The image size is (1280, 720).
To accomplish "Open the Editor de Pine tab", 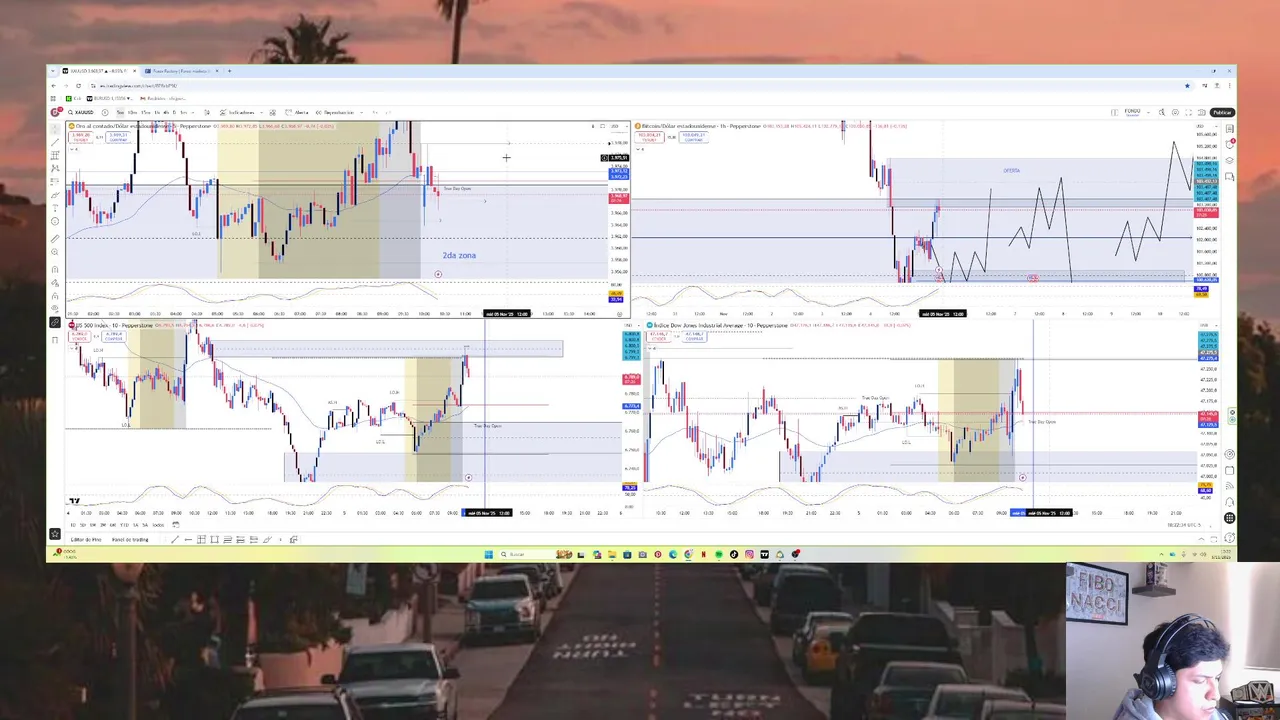I will pyautogui.click(x=86, y=540).
